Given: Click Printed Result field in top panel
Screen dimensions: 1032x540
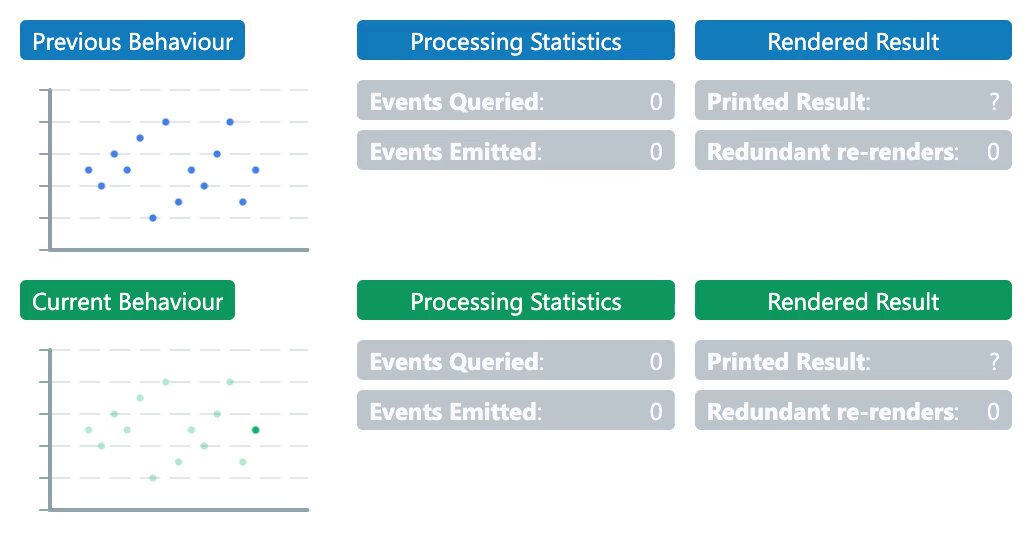Looking at the screenshot, I should point(853,100).
